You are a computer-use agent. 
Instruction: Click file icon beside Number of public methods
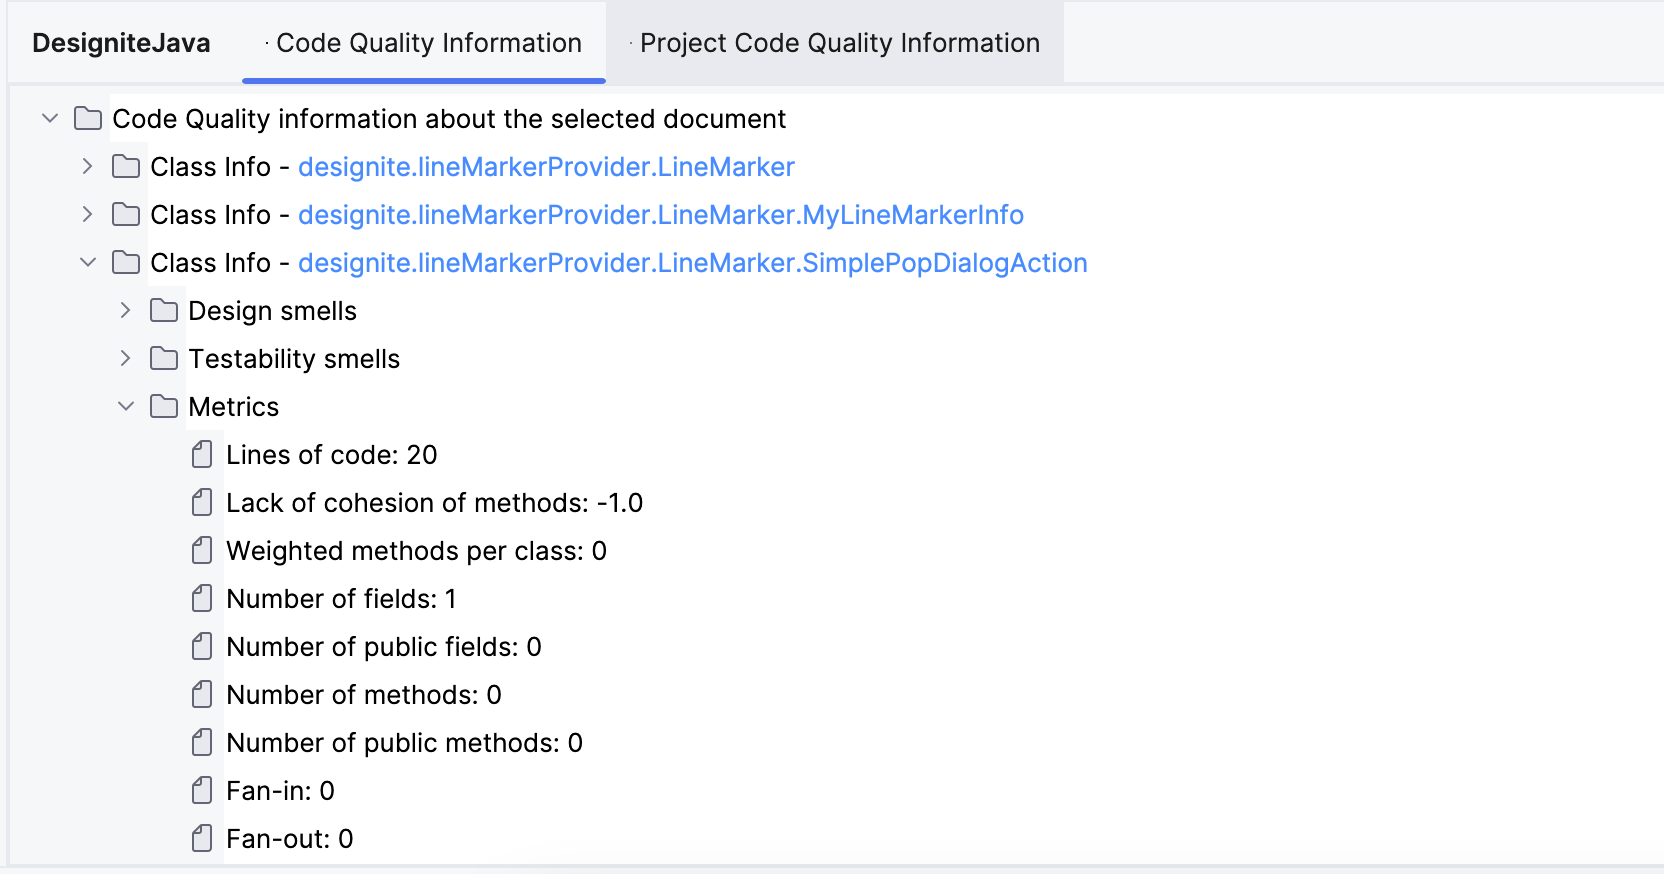(202, 743)
